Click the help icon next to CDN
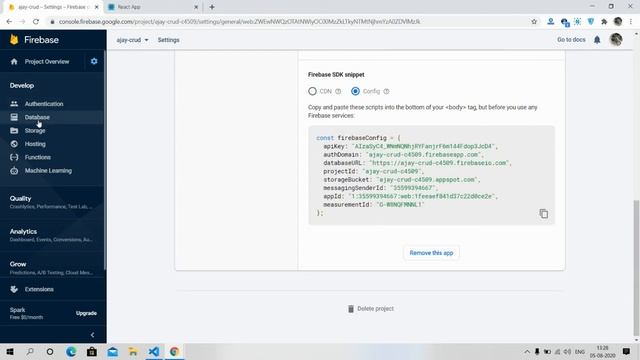Image resolution: width=640 pixels, height=360 pixels. pos(338,91)
